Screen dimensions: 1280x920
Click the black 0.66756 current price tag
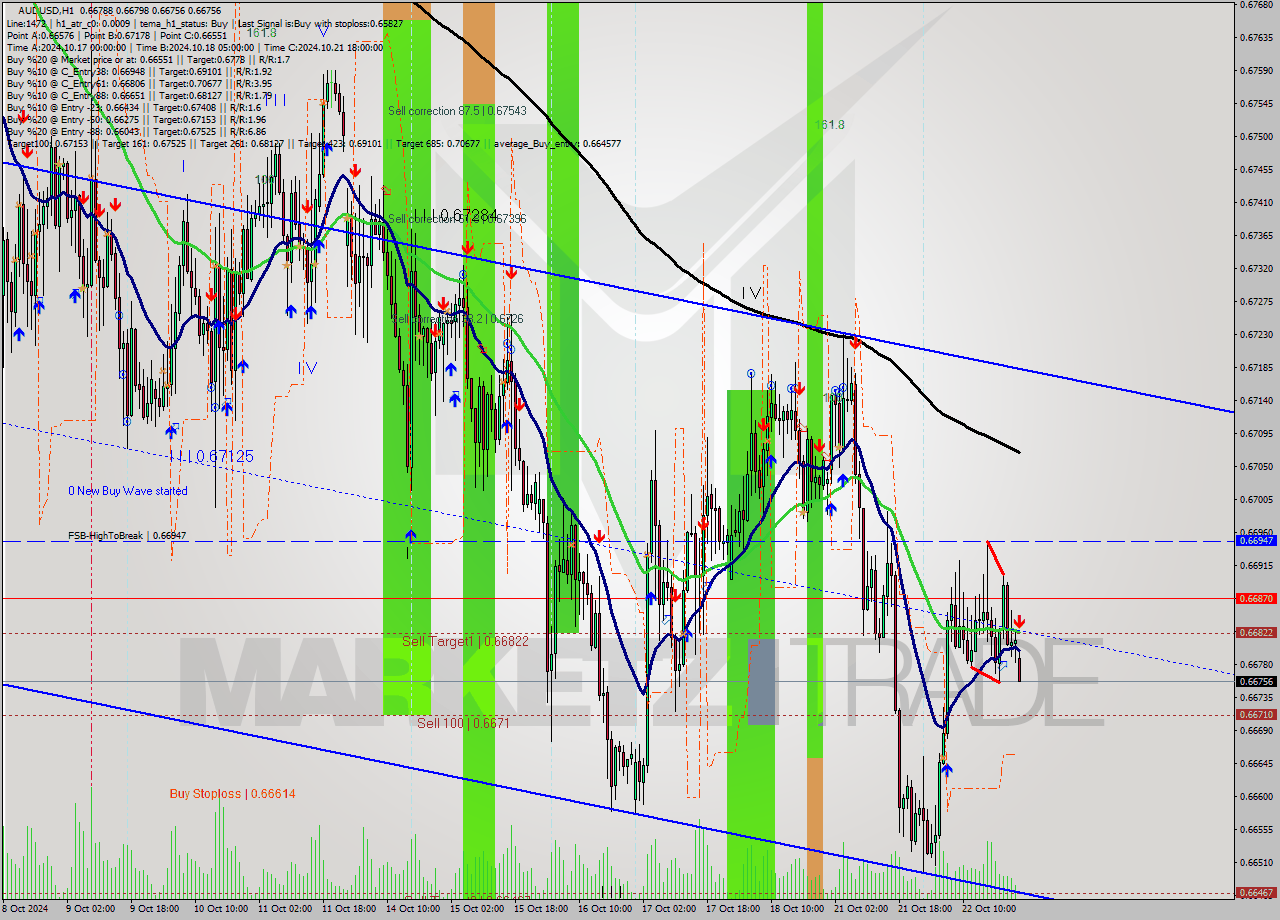1256,682
